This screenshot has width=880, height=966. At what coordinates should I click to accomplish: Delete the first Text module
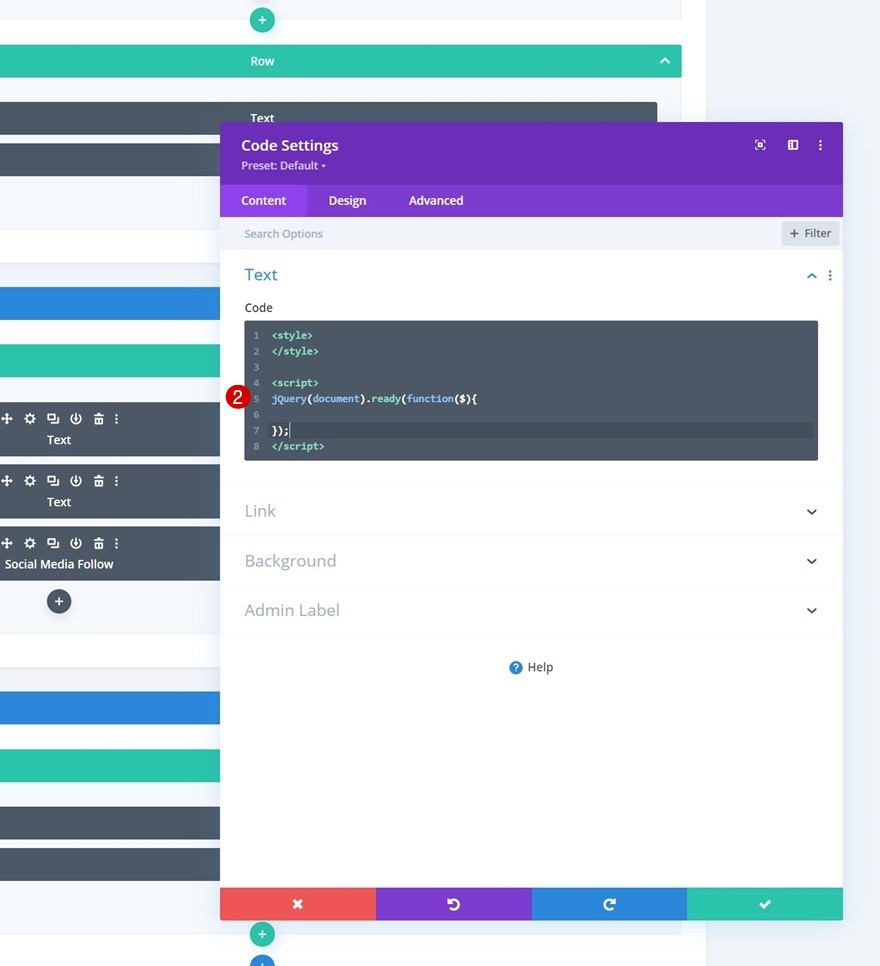pos(99,419)
